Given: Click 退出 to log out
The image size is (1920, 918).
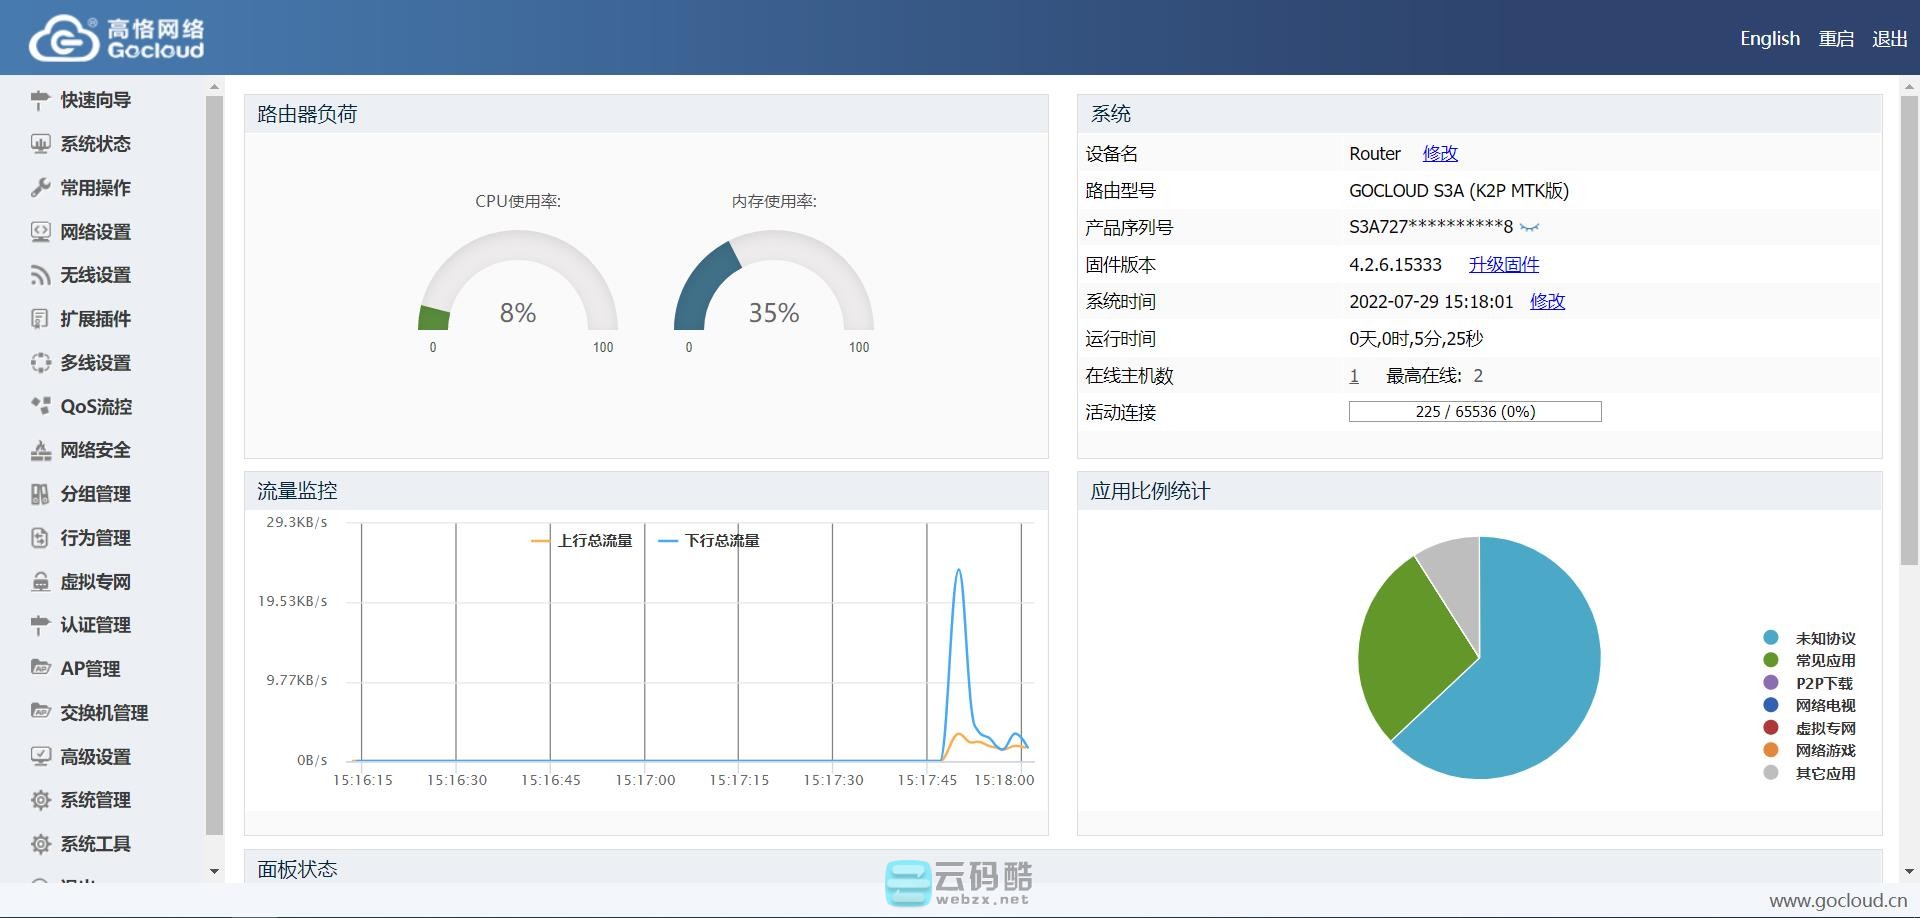Looking at the screenshot, I should tap(1889, 38).
